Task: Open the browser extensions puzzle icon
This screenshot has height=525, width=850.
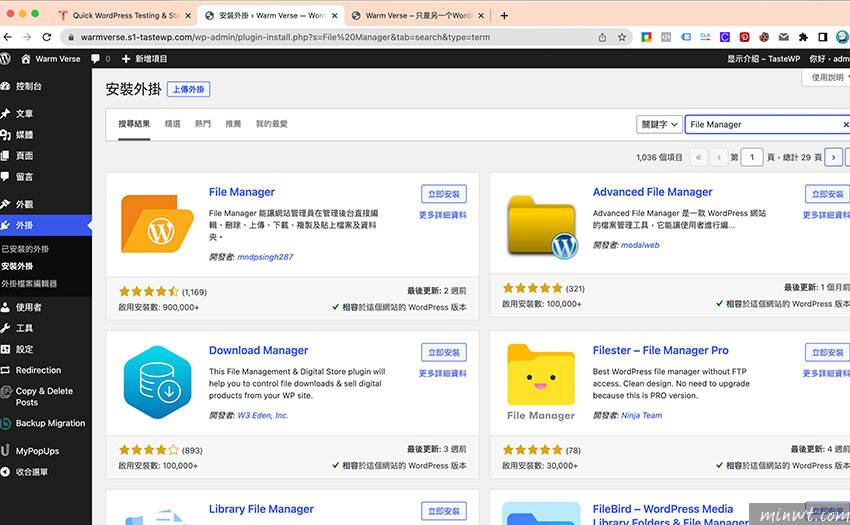Action: click(802, 37)
